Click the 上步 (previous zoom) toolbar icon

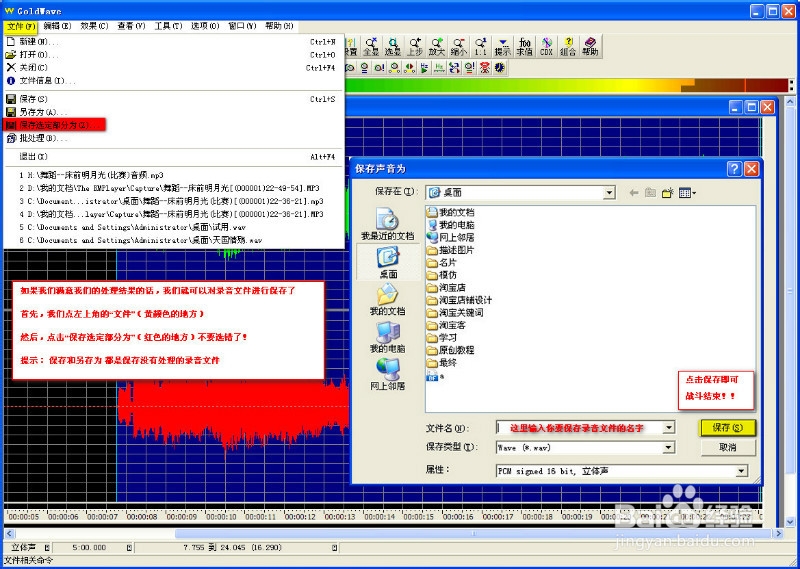pos(415,46)
